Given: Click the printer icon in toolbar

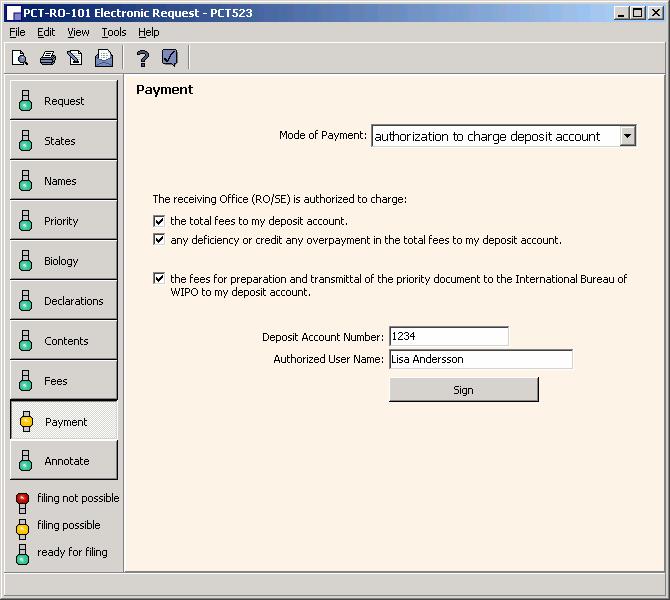Looking at the screenshot, I should click(x=47, y=58).
